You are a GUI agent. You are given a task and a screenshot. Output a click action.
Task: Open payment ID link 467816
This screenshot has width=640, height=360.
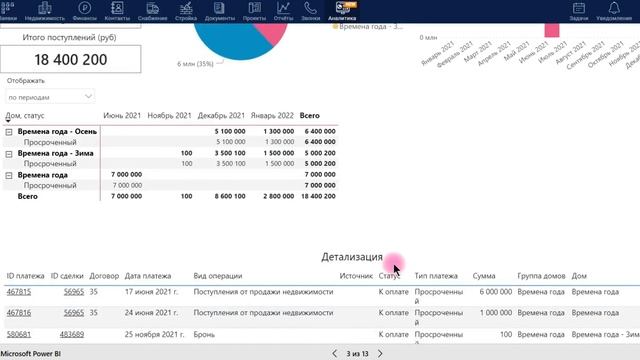point(19,313)
